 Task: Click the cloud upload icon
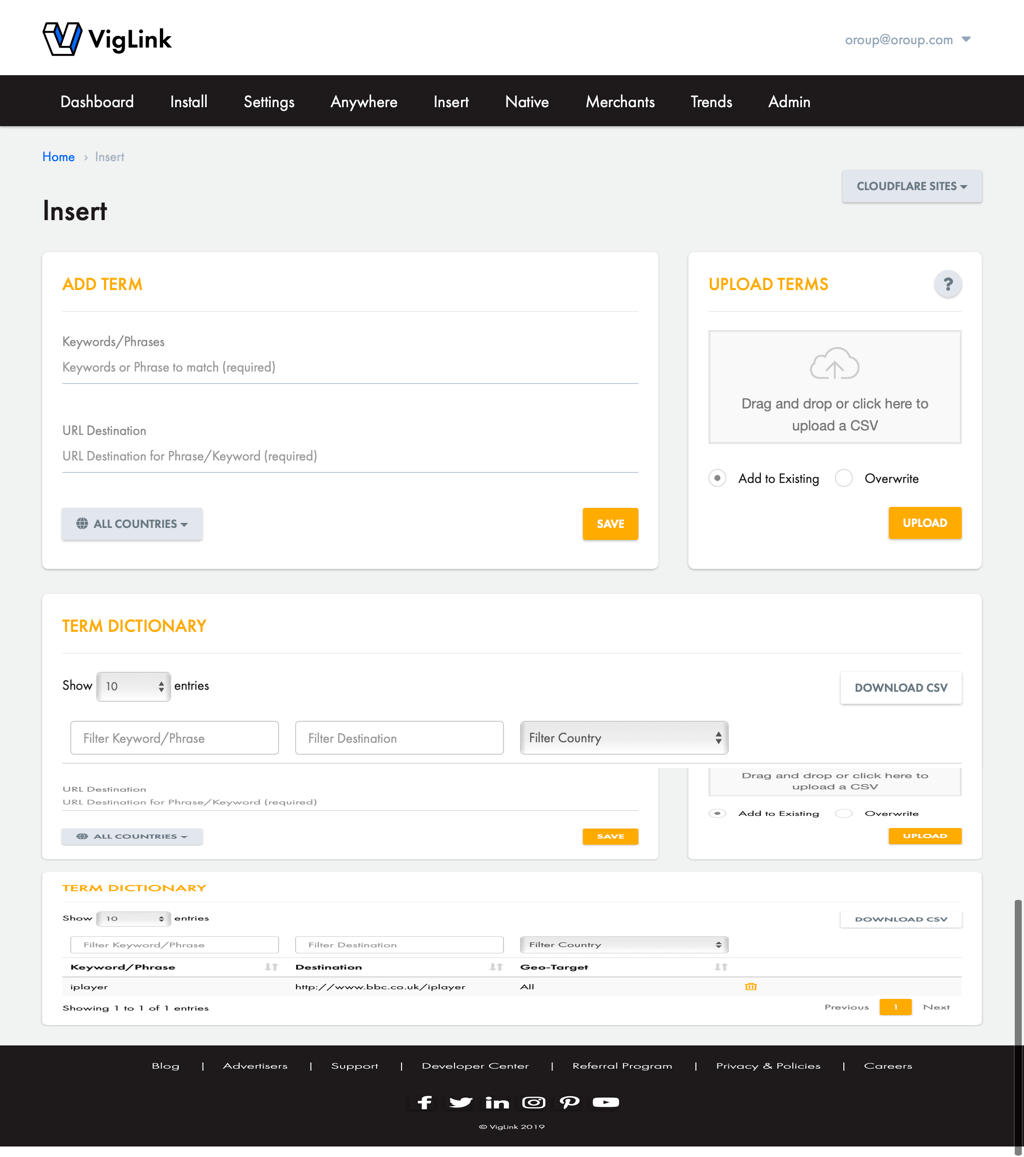pos(835,364)
